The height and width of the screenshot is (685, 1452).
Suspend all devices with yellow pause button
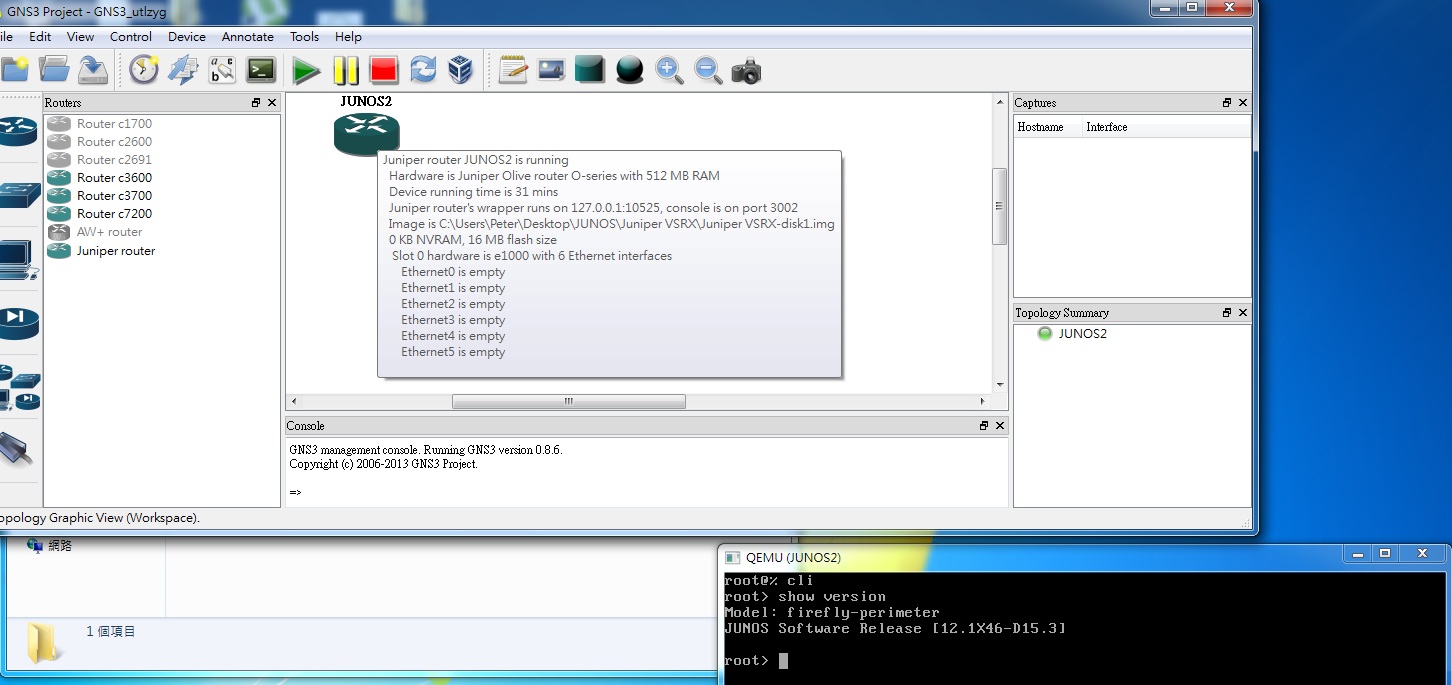click(x=346, y=70)
